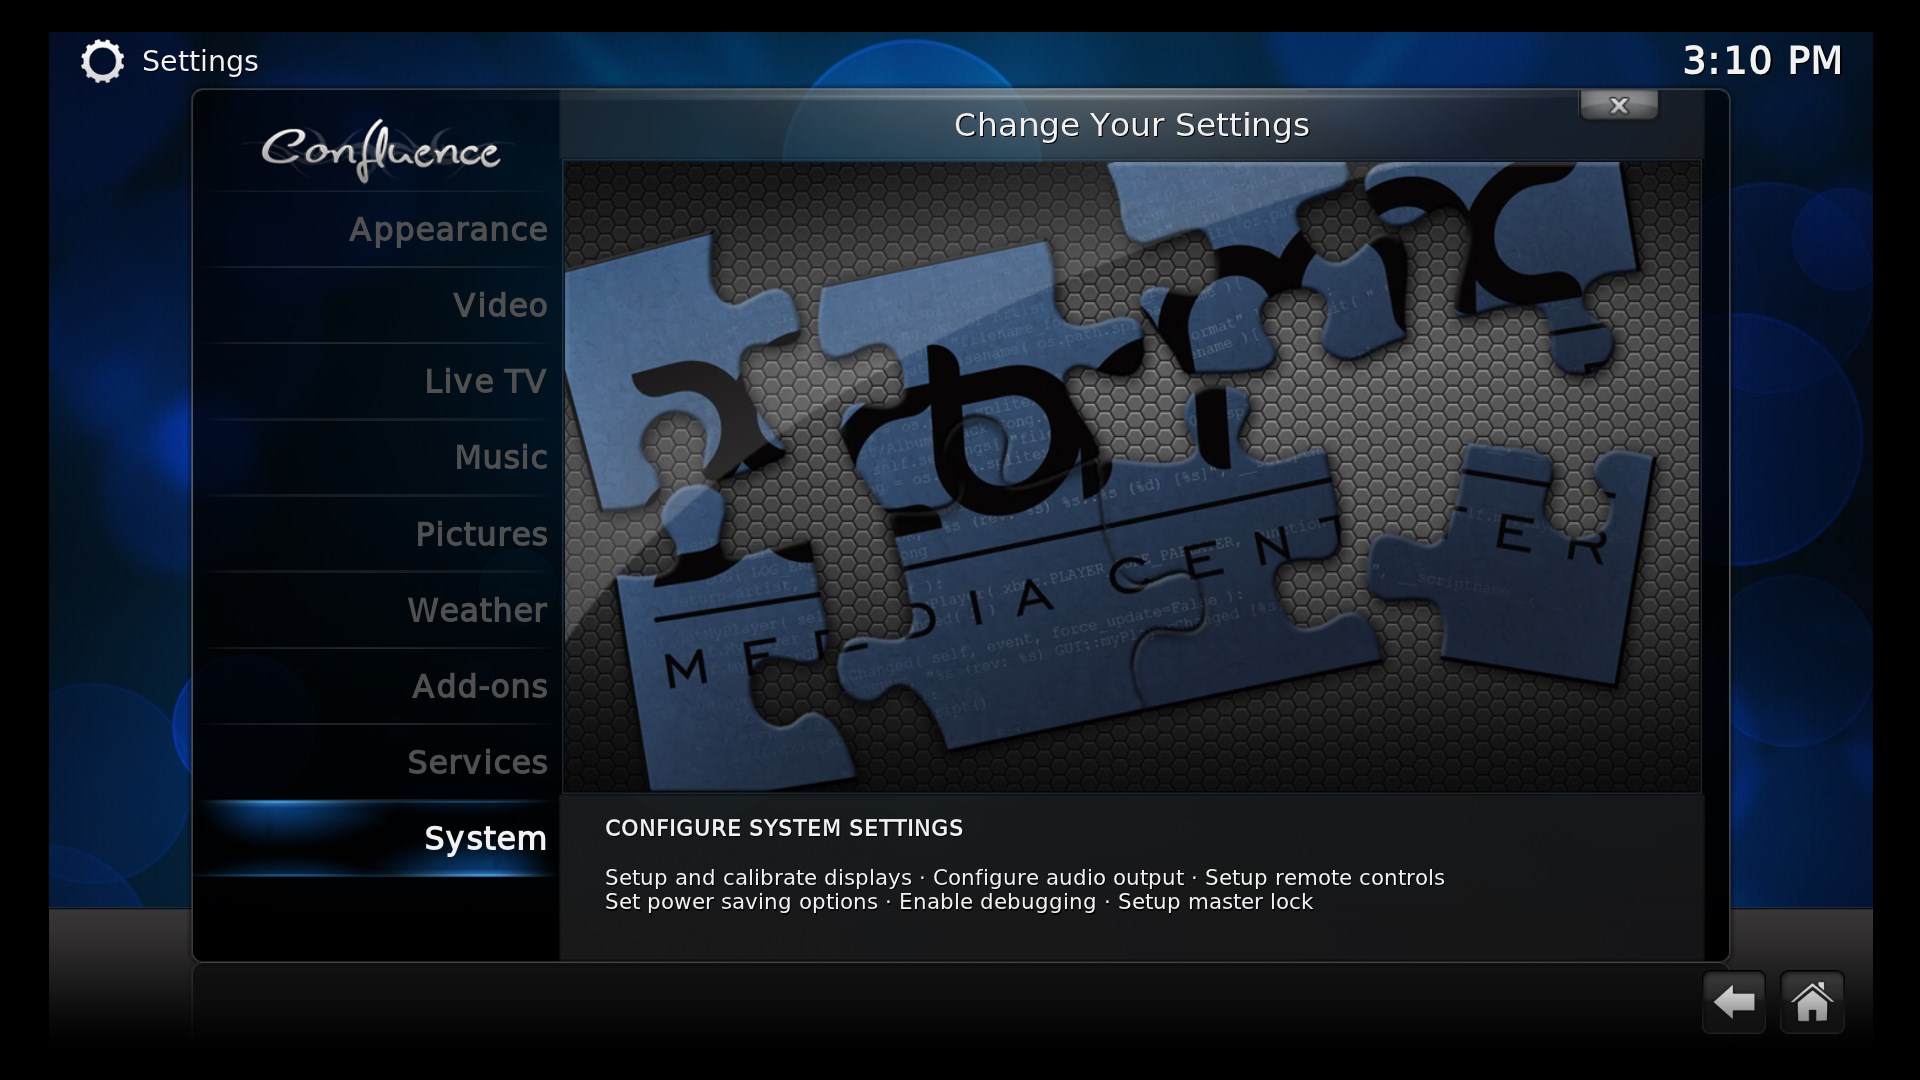Click the XBMC puzzle artwork image
Viewport: 1920px width, 1080px height.
[x=1132, y=477]
